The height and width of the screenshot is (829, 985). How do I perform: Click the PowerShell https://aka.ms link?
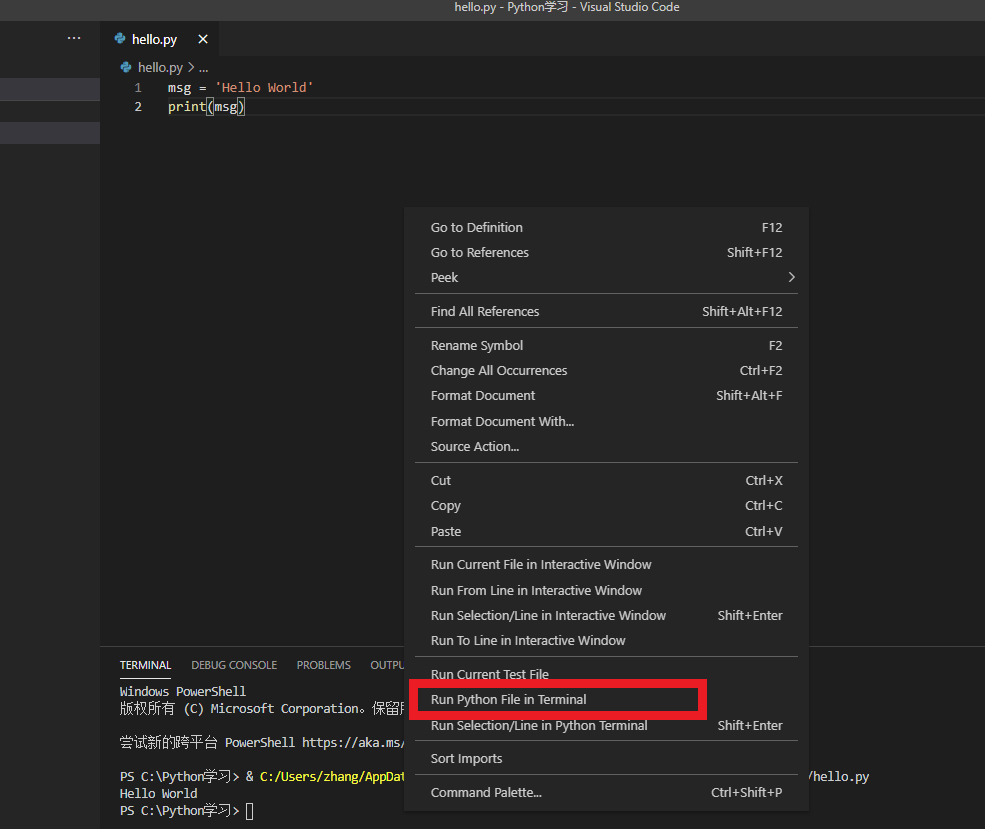click(x=352, y=742)
